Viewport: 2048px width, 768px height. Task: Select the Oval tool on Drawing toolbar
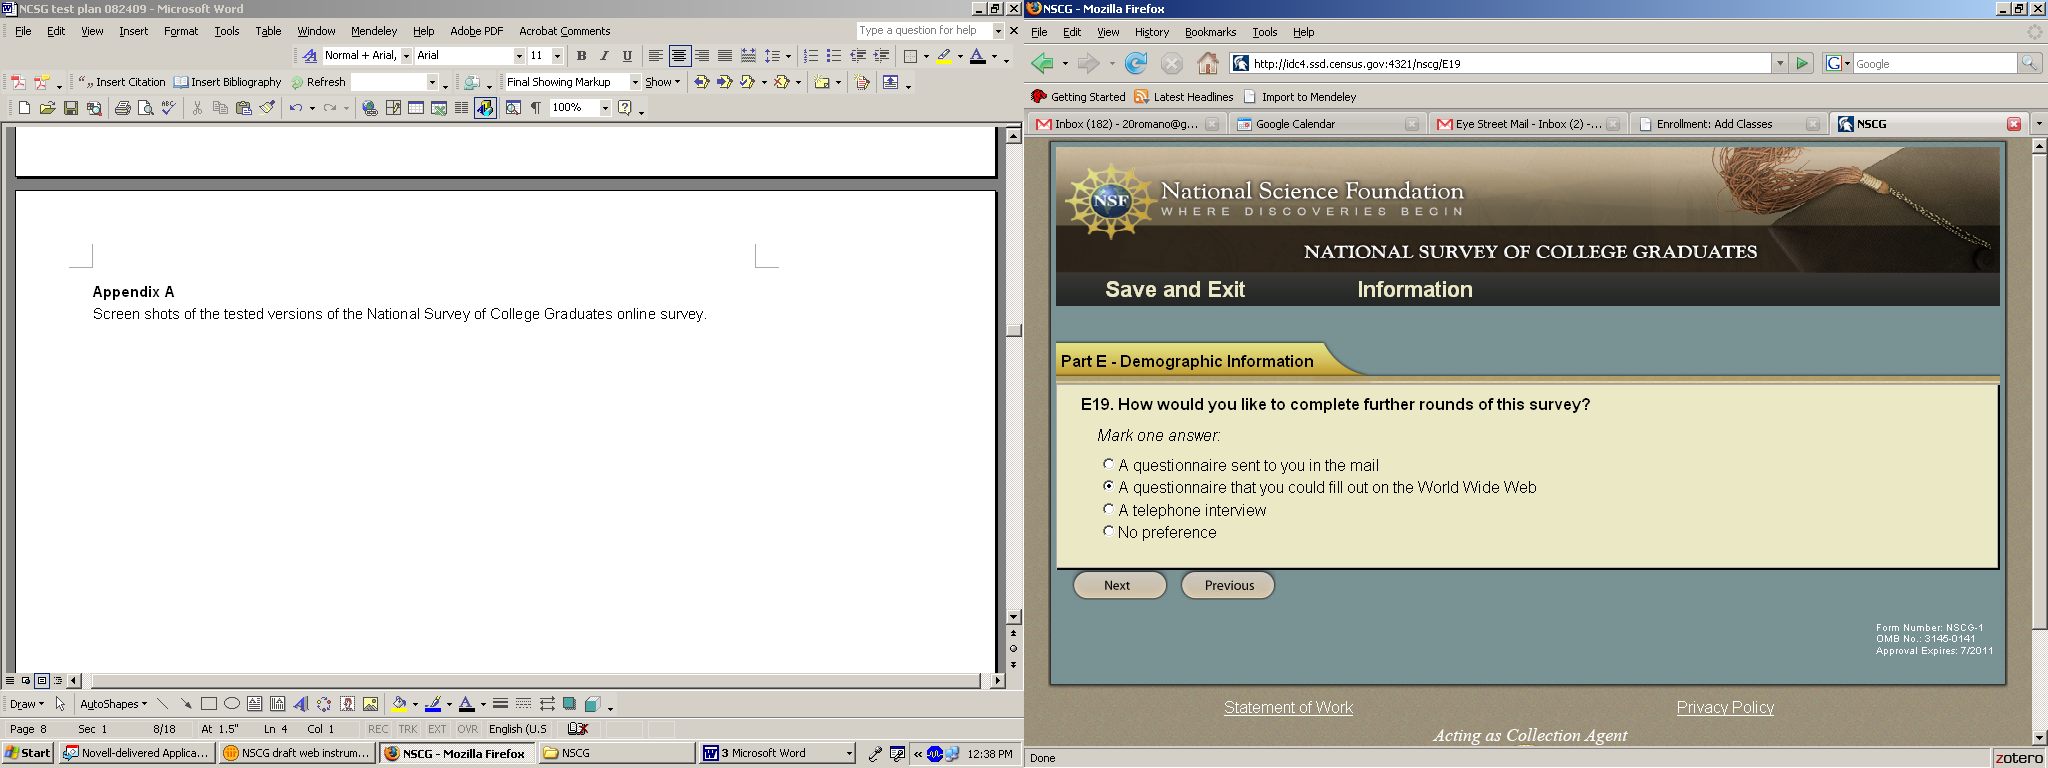tap(232, 704)
